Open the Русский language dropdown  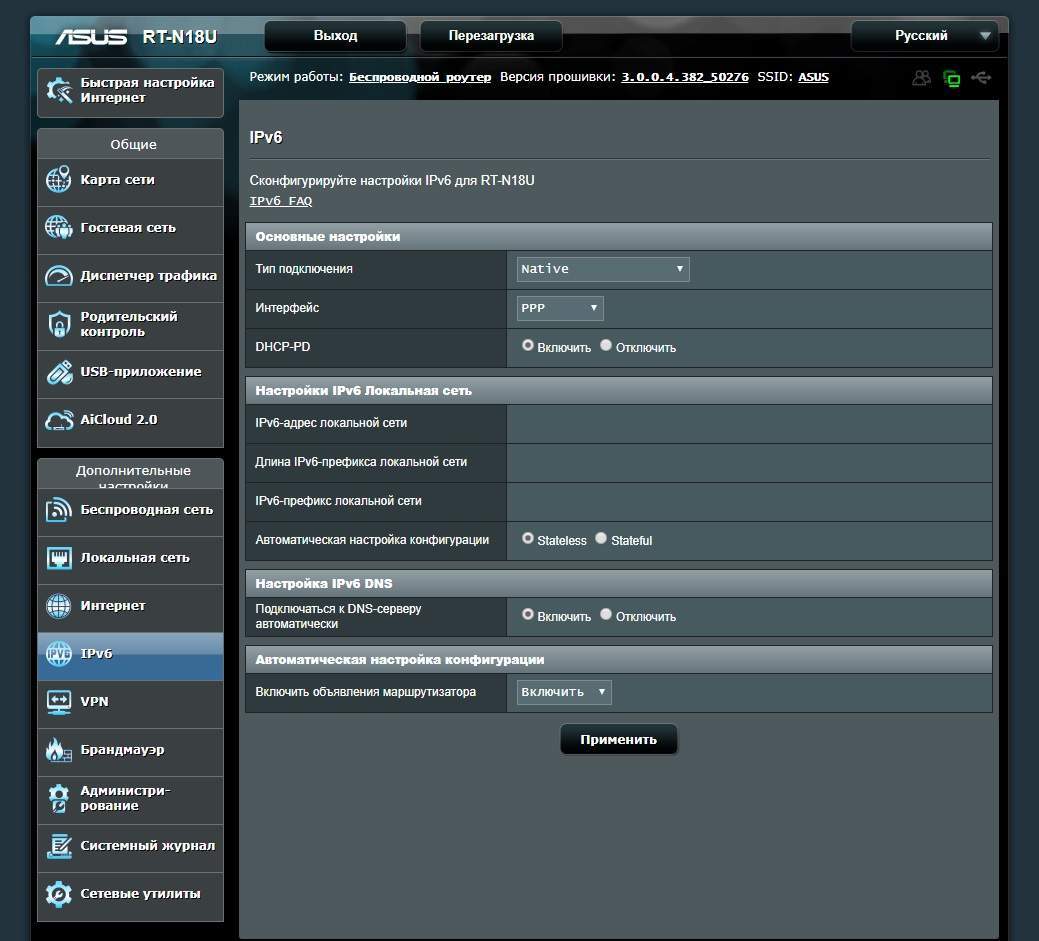click(x=924, y=36)
